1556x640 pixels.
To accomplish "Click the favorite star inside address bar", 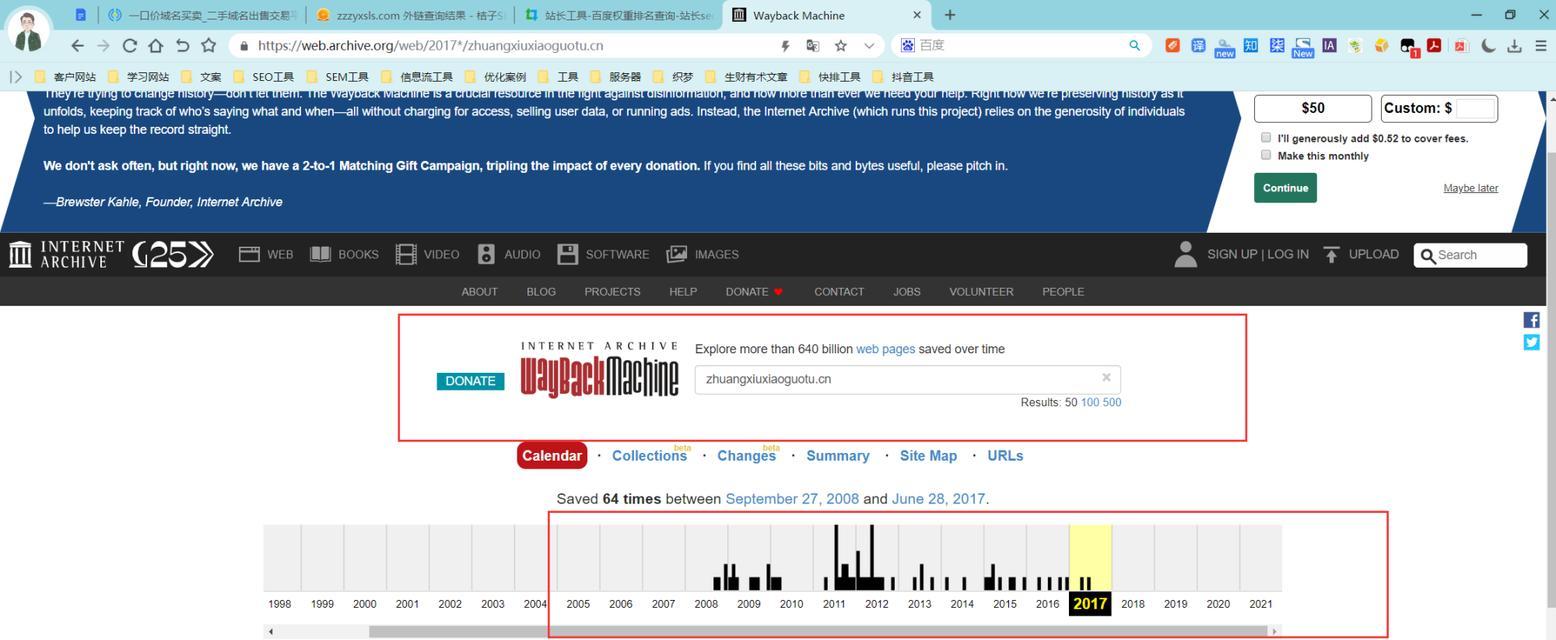I will 841,45.
